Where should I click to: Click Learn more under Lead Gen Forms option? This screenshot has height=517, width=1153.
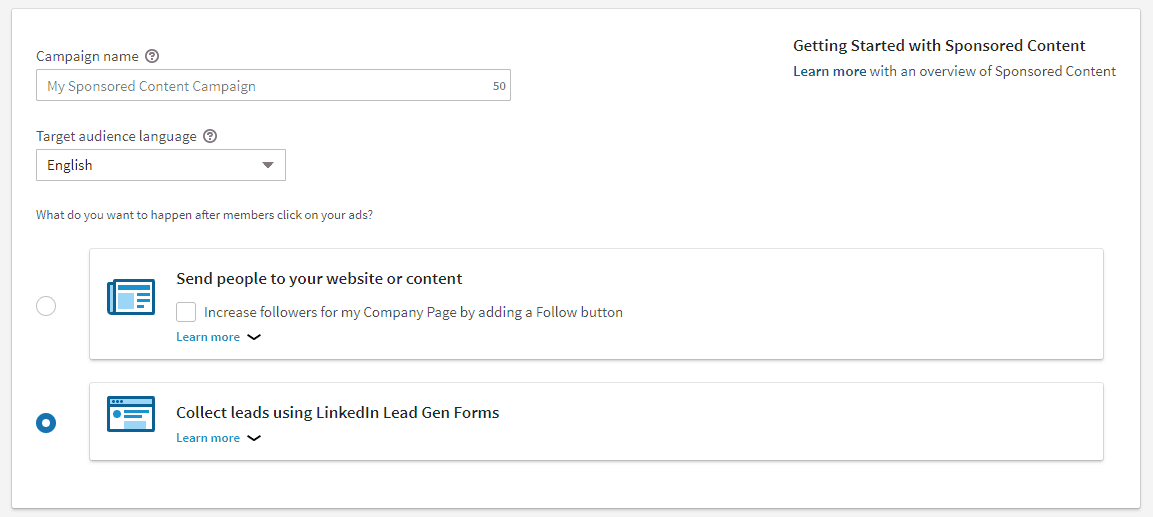pos(208,438)
